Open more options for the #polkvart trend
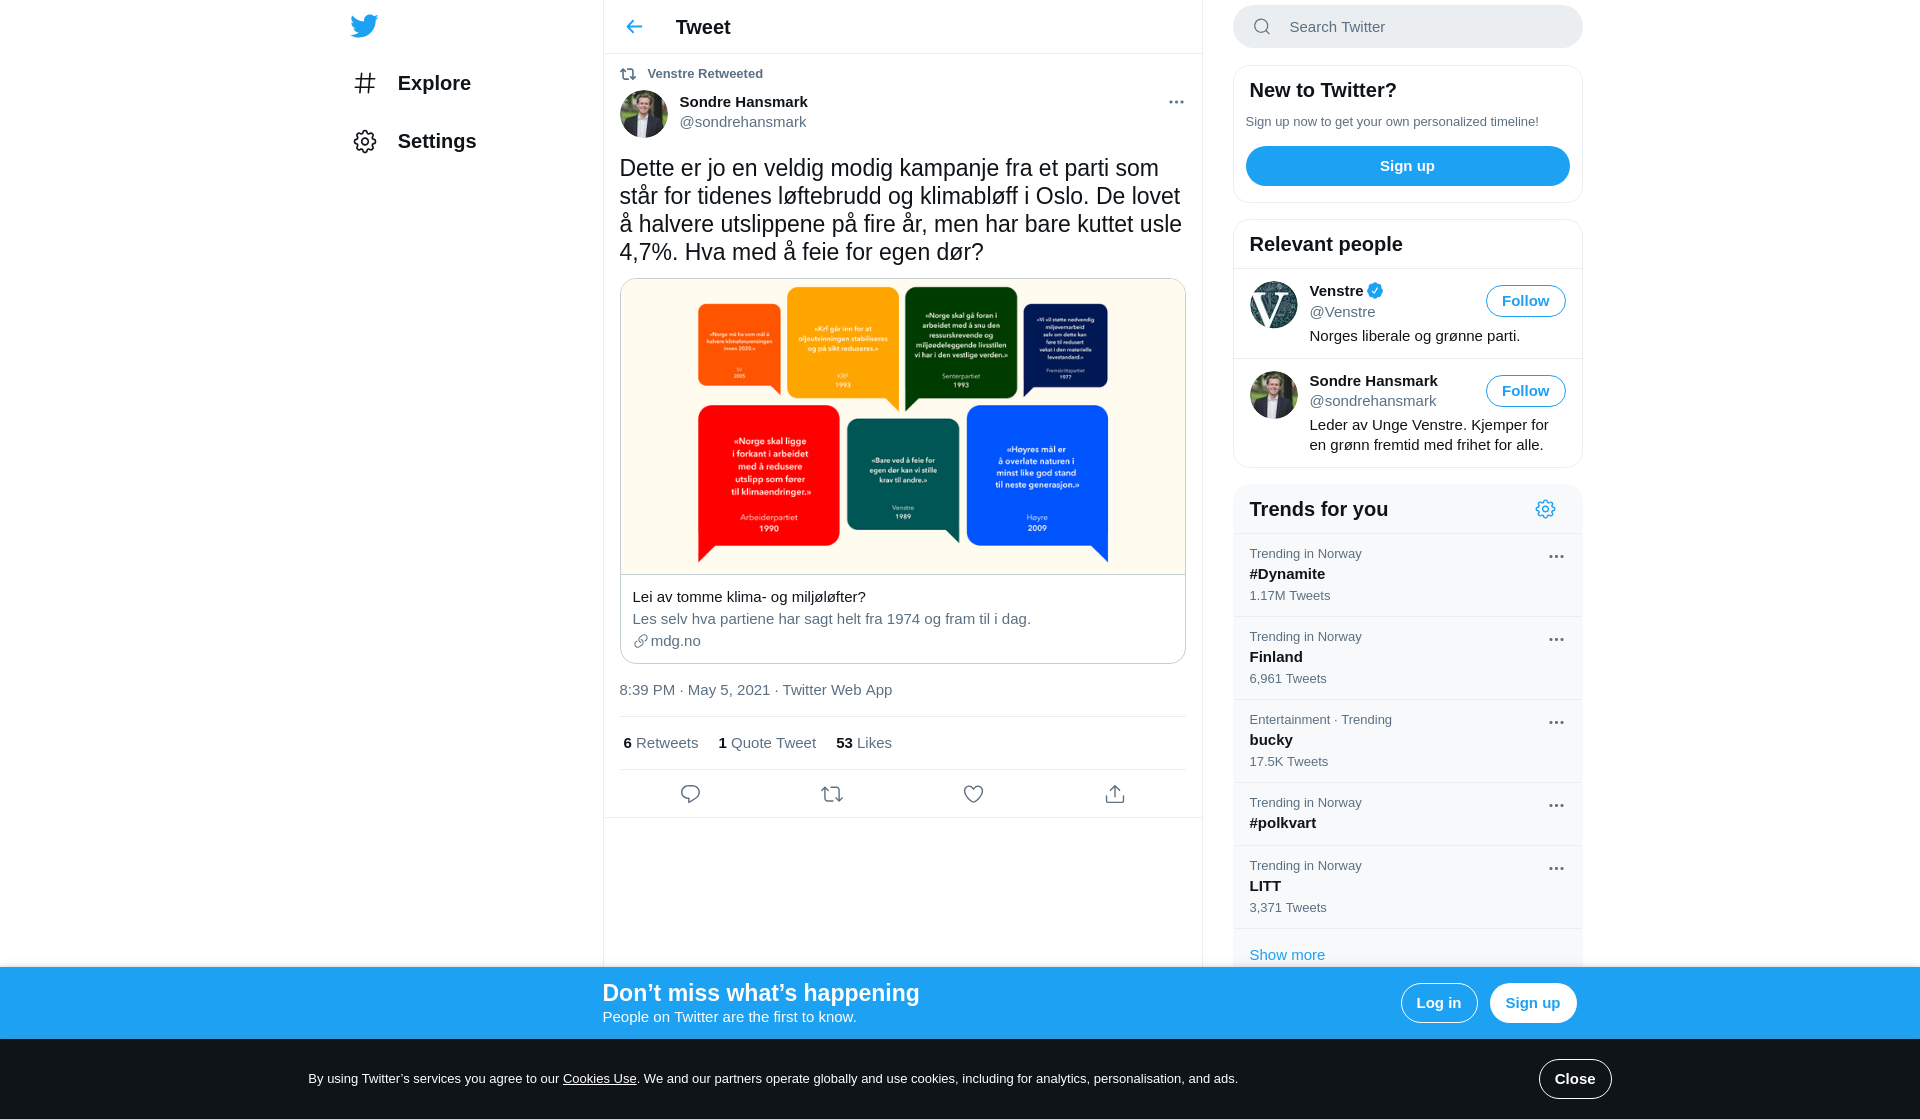1920x1119 pixels. click(x=1556, y=806)
